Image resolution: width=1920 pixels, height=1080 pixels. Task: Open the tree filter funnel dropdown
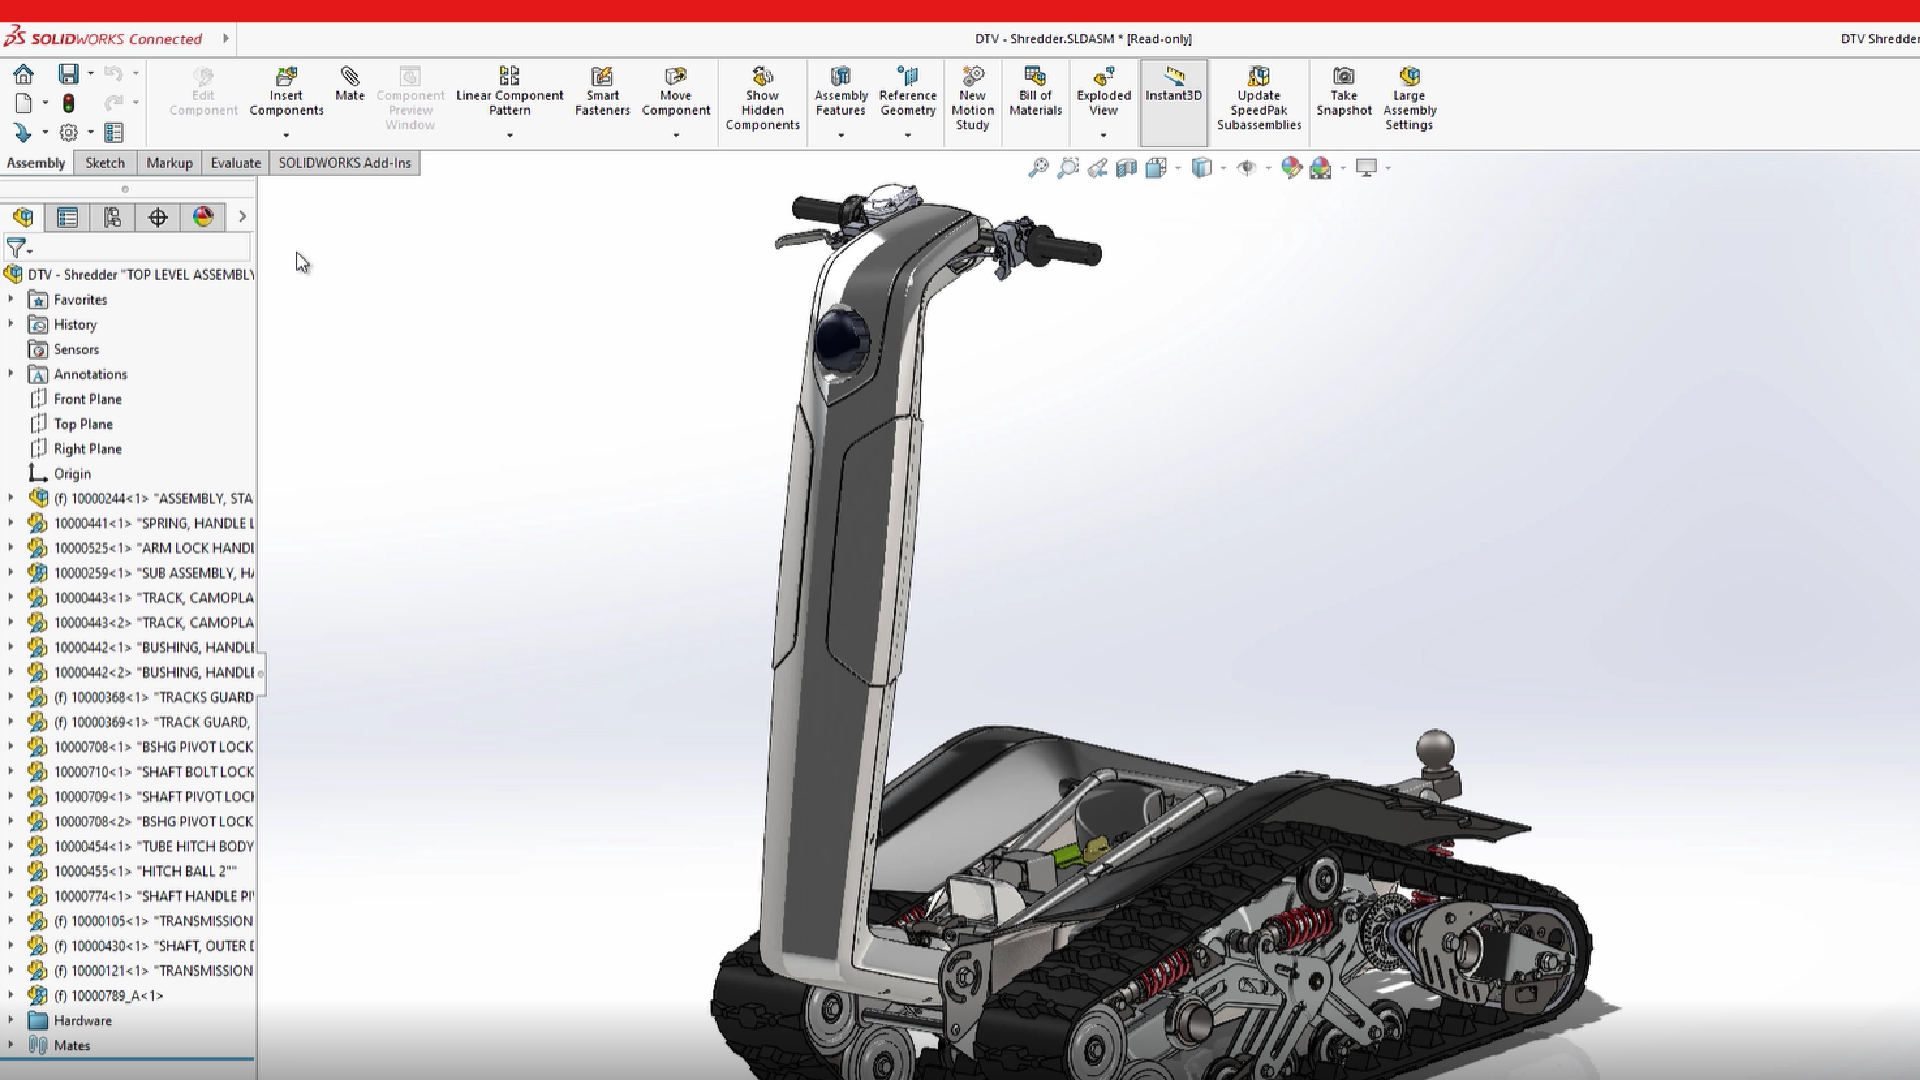pyautogui.click(x=19, y=247)
